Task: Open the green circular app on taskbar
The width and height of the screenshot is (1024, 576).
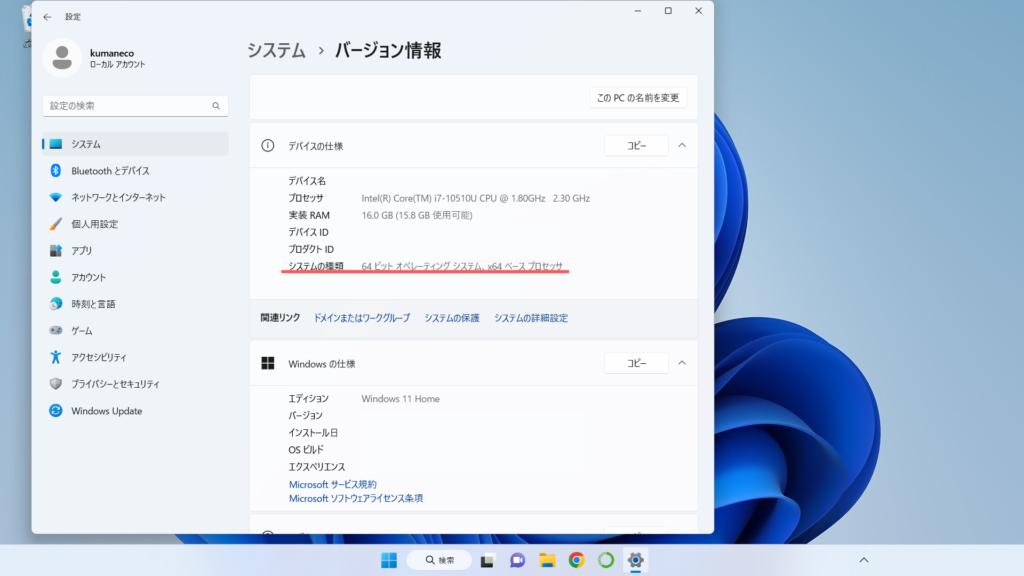Action: tap(606, 560)
